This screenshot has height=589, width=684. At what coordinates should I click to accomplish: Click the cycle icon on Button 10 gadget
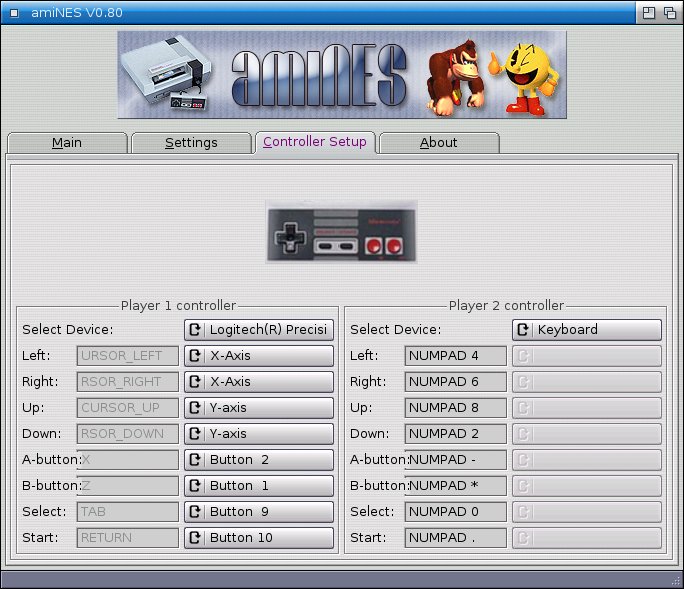pyautogui.click(x=195, y=538)
